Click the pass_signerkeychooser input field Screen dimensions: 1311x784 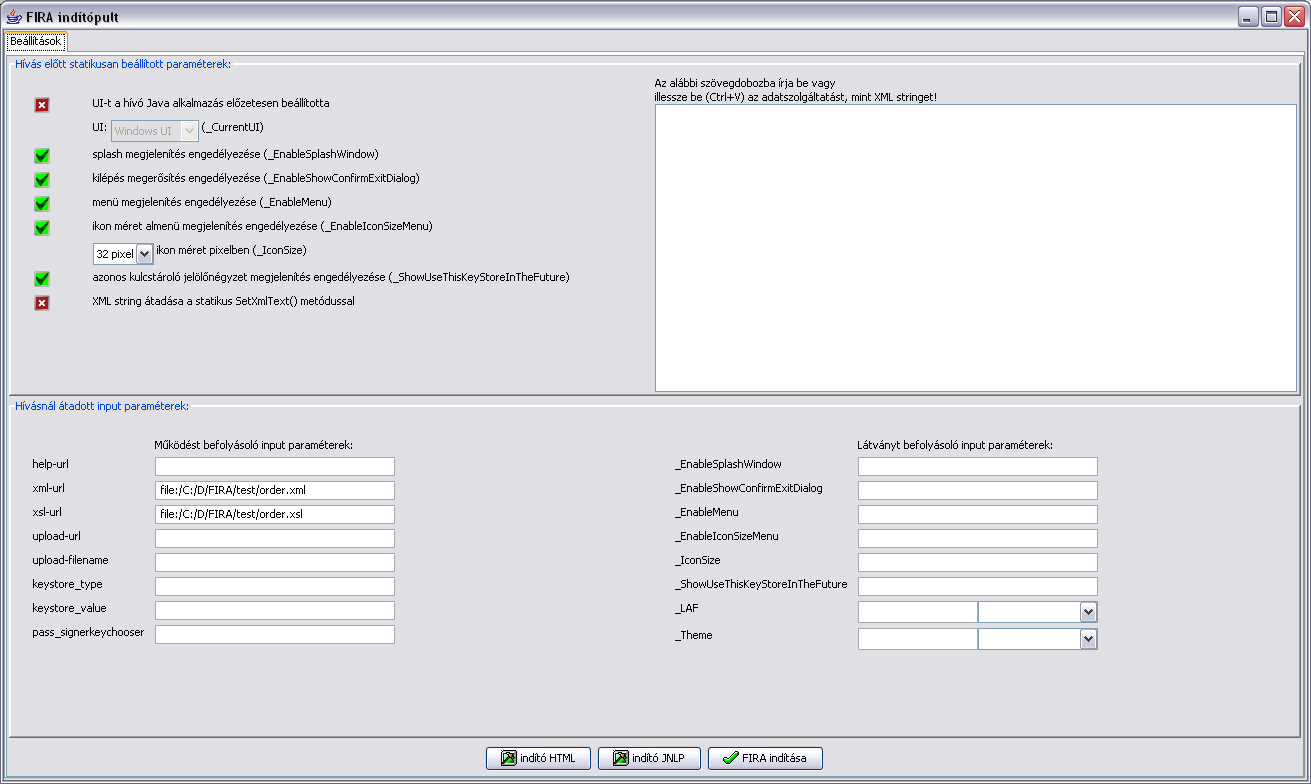tap(275, 634)
